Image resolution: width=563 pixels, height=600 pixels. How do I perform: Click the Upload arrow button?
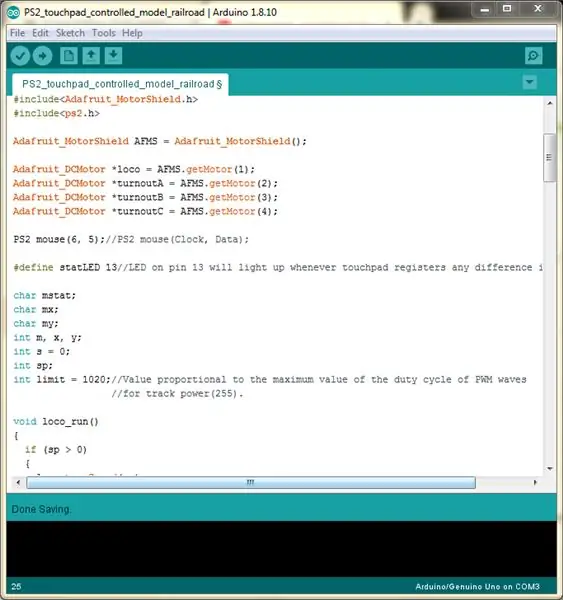point(42,56)
